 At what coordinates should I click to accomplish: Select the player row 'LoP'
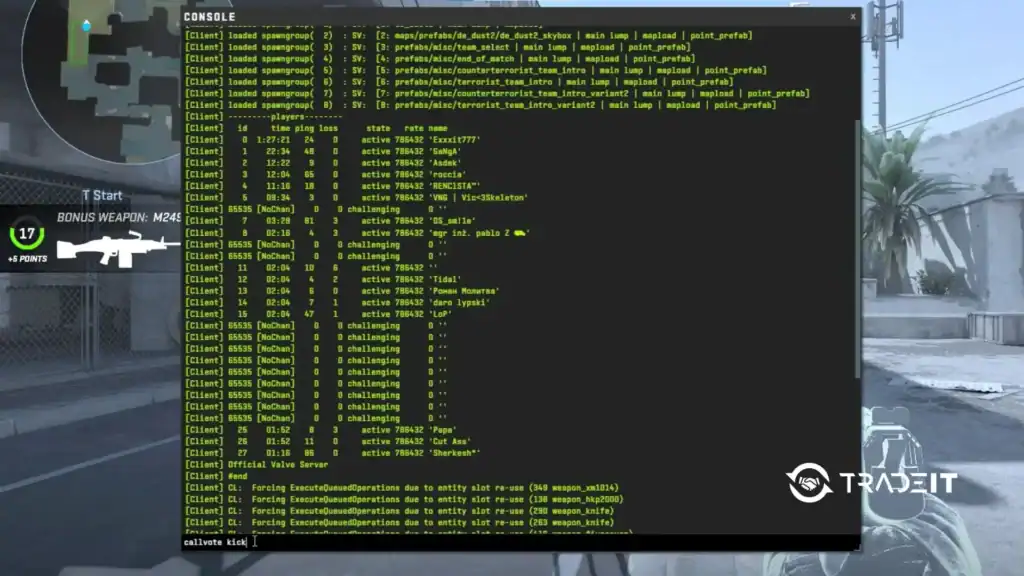click(x=318, y=314)
